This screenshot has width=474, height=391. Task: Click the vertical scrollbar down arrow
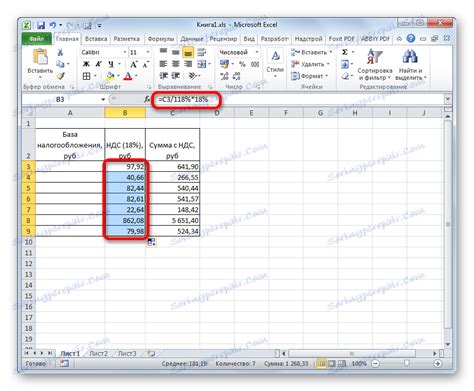pyautogui.click(x=448, y=344)
